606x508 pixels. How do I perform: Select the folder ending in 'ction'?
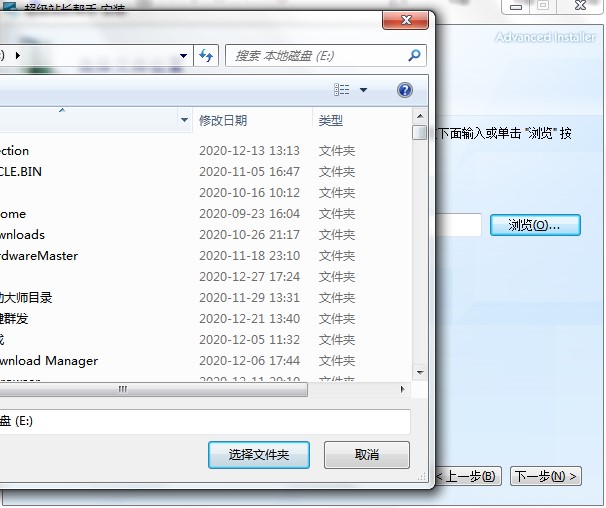(x=14, y=150)
